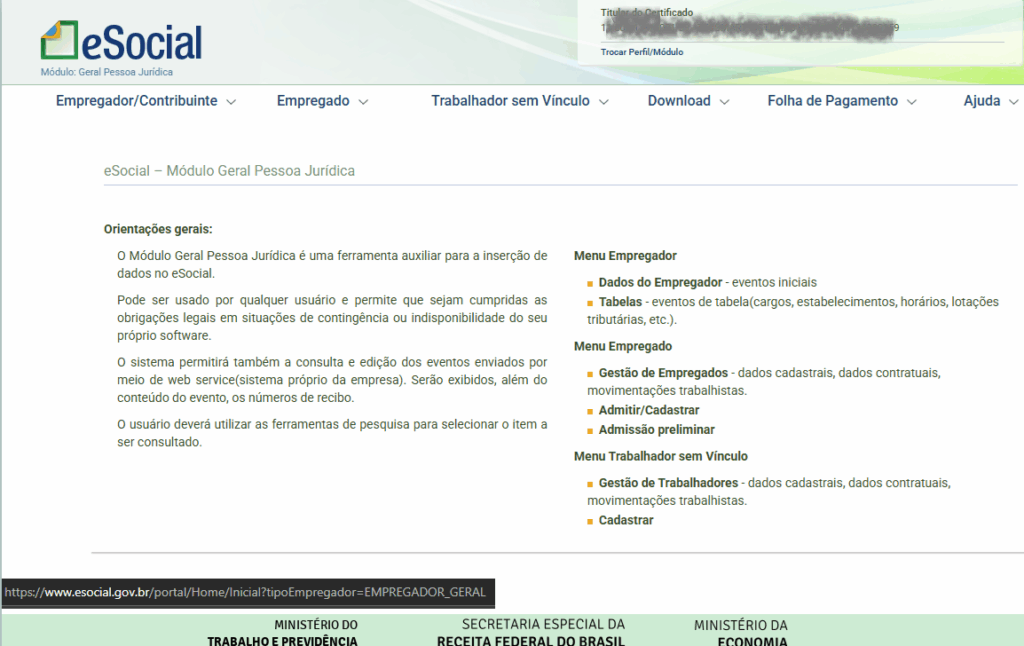Click the 'Menu Trabalhador sem Vínculo' heading
Screen dimensions: 1024x646
tap(661, 456)
